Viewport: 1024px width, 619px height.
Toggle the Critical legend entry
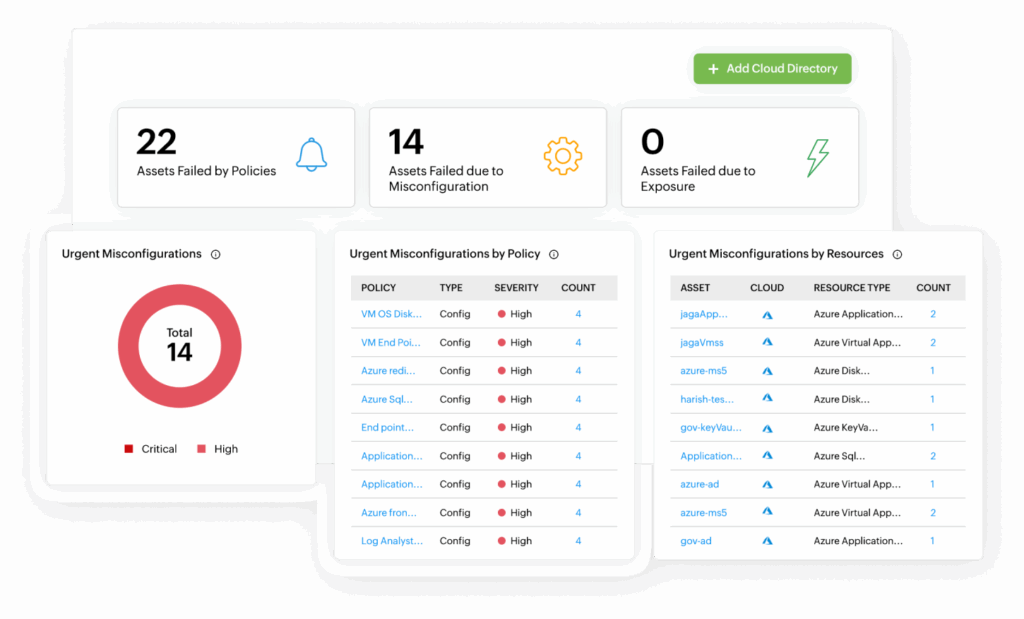point(151,449)
